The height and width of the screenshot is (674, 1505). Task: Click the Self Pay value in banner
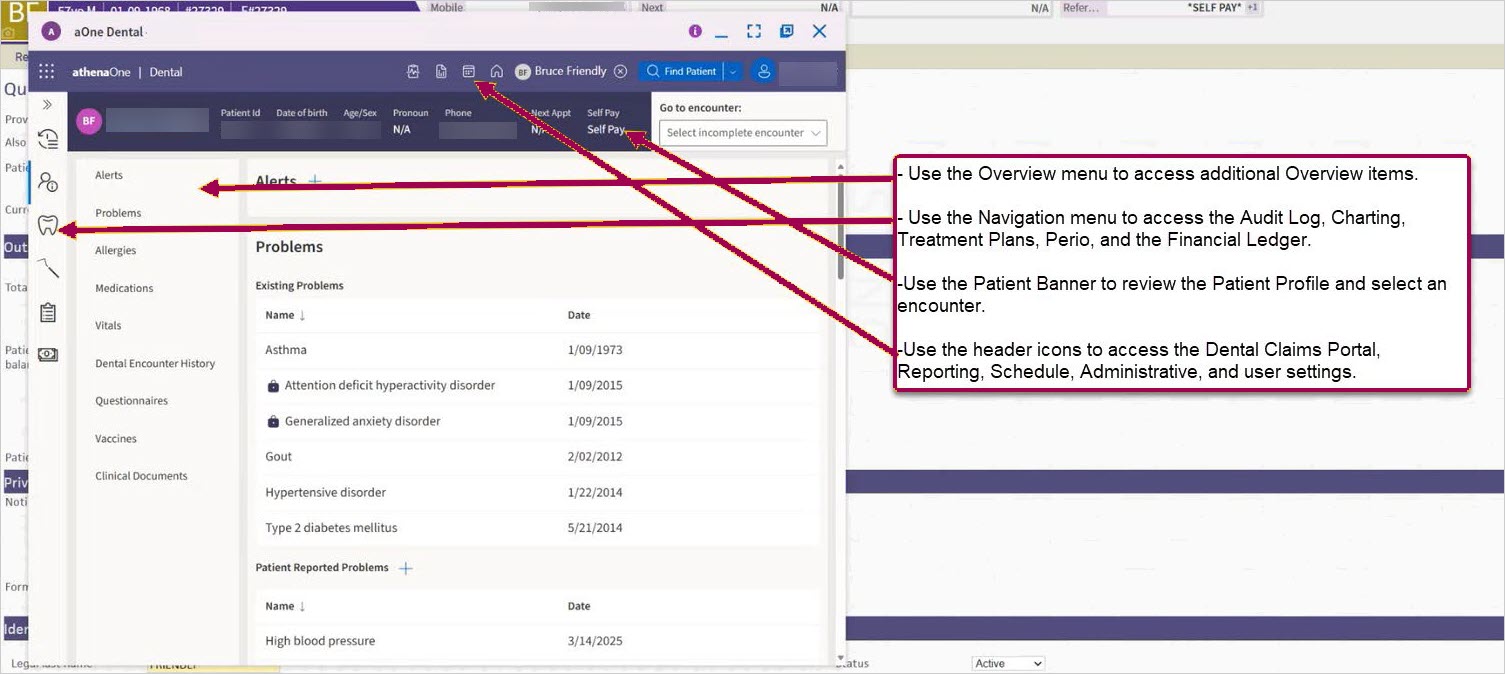click(606, 129)
